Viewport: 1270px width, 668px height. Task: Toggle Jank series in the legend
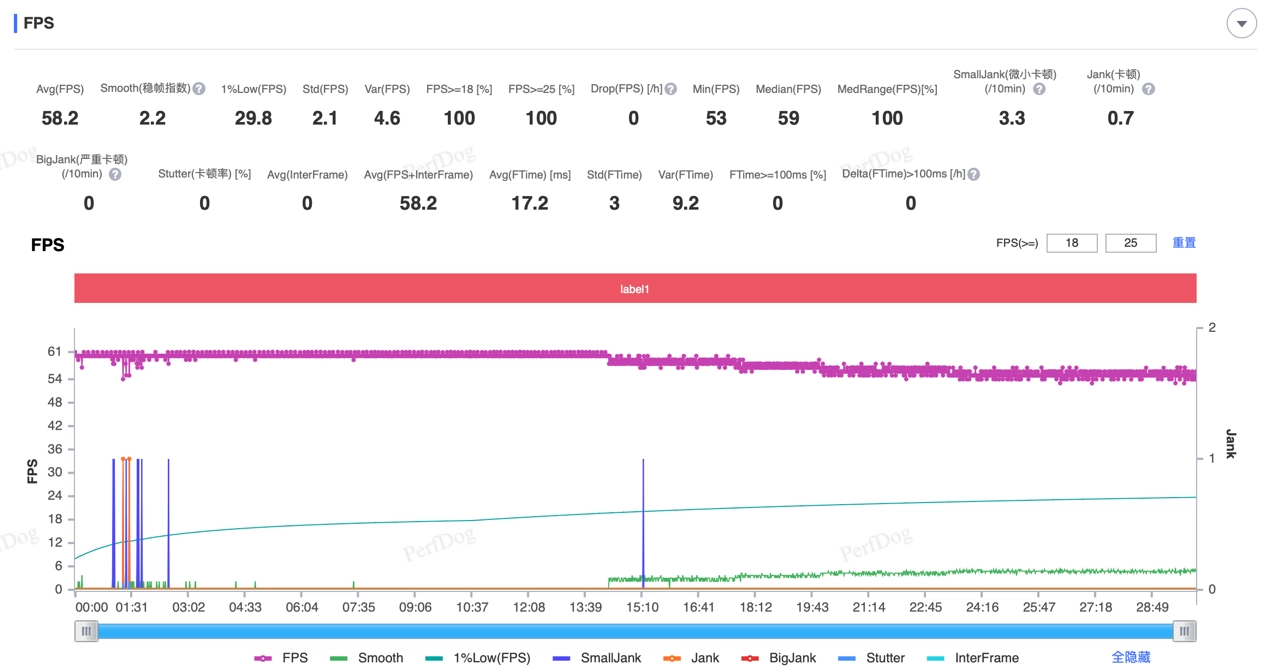tap(691, 658)
